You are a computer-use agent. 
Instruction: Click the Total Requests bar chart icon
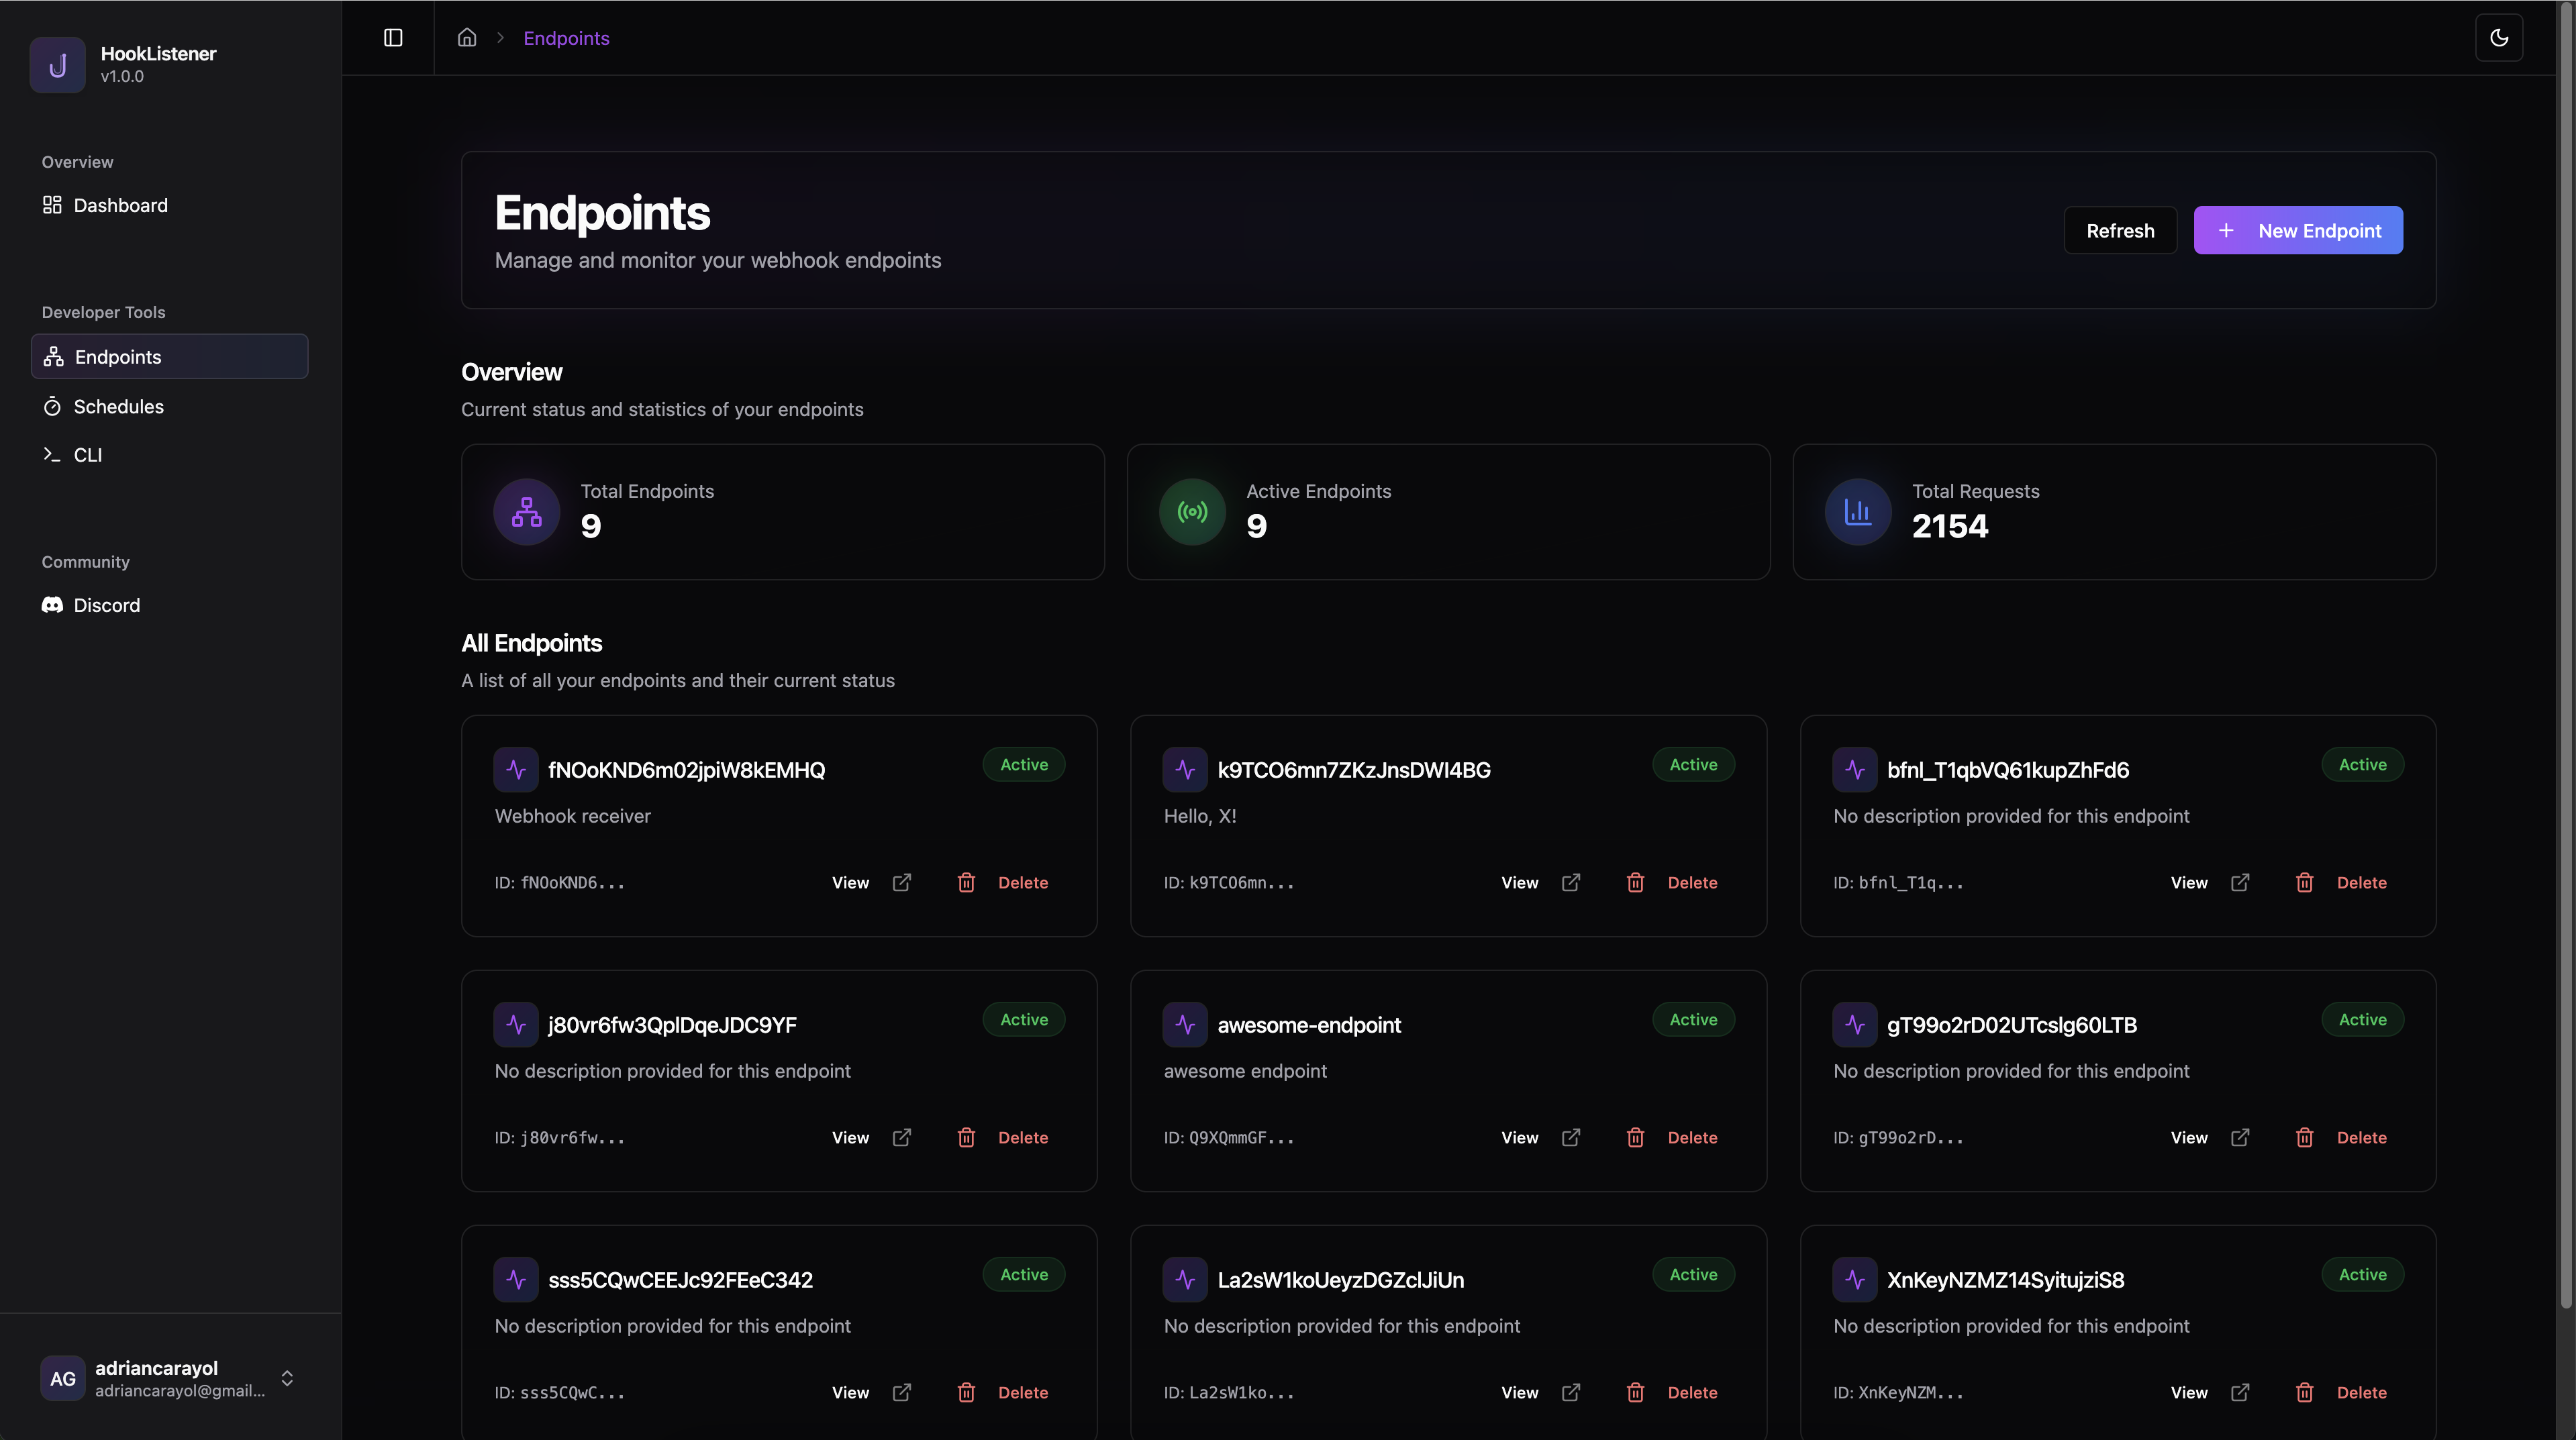pyautogui.click(x=1857, y=512)
